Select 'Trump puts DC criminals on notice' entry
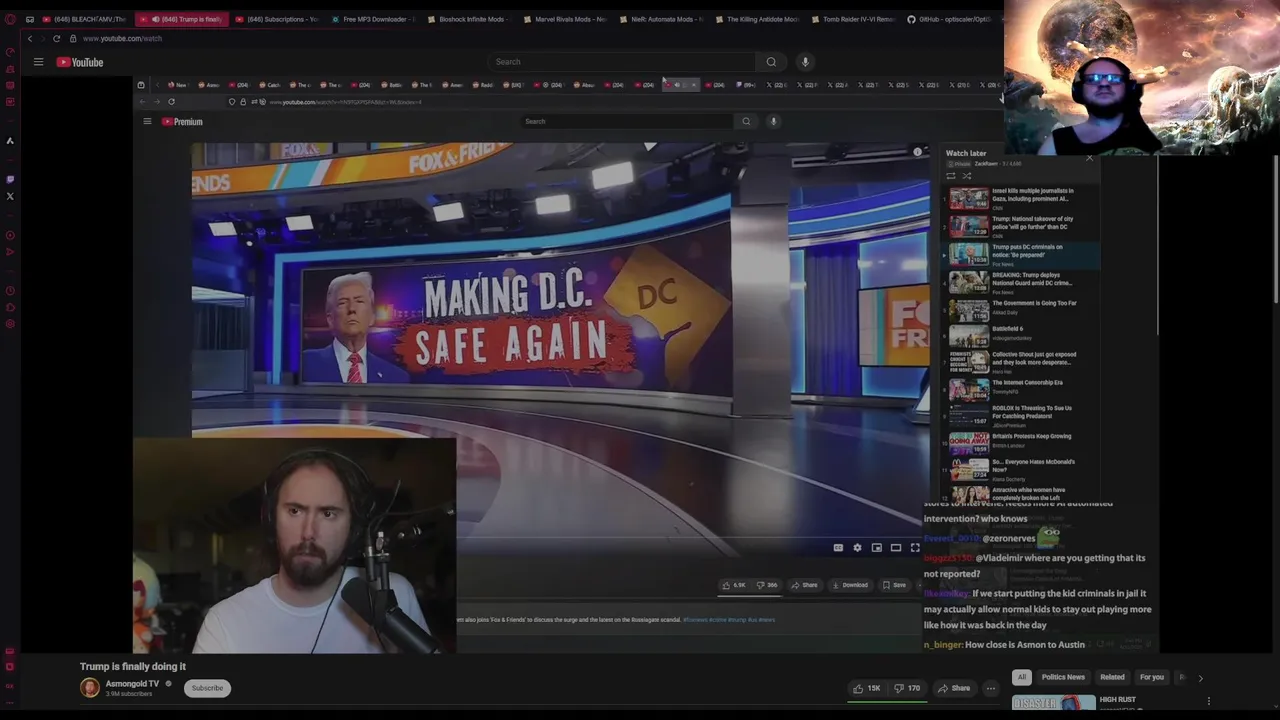Image resolution: width=1280 pixels, height=720 pixels. (1020, 254)
